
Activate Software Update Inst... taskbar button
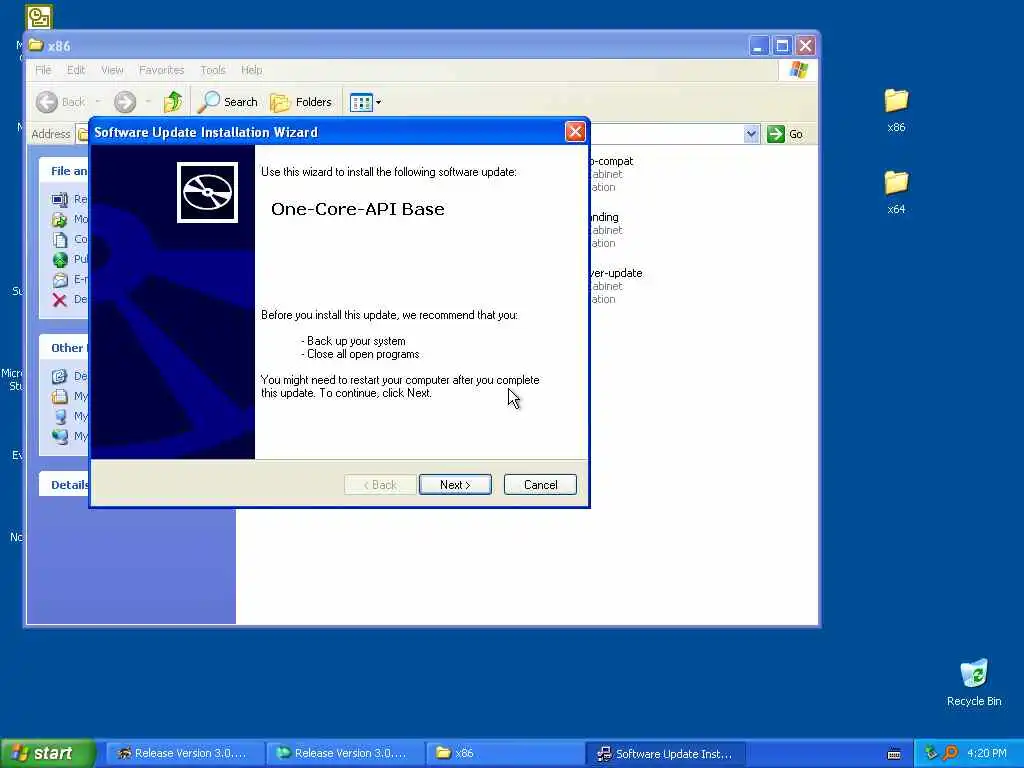pyautogui.click(x=665, y=754)
